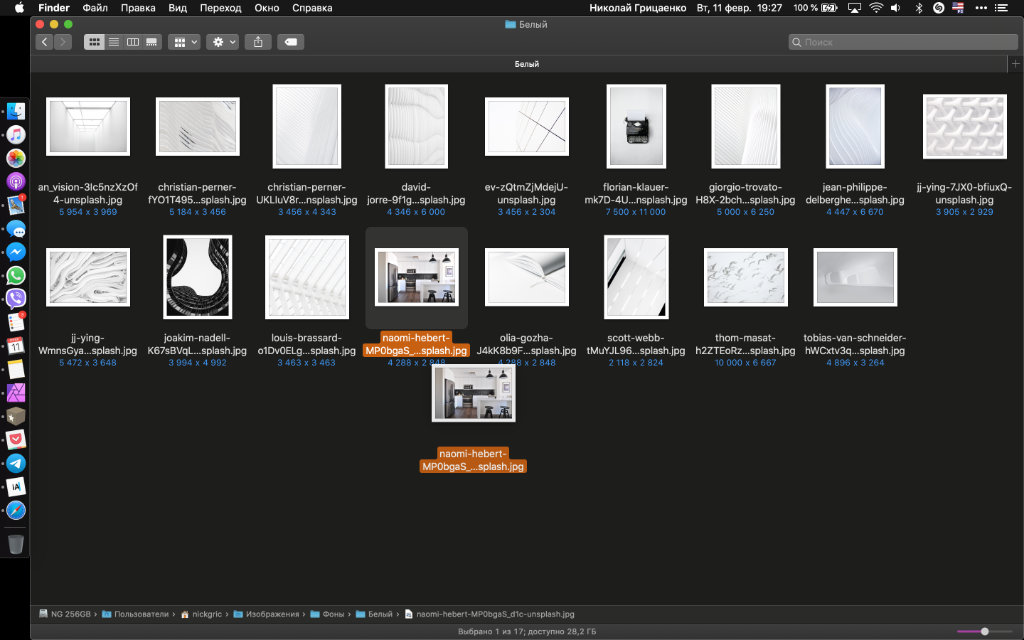1024x640 pixels.
Task: Select icon view mode toggle
Action: pos(95,42)
